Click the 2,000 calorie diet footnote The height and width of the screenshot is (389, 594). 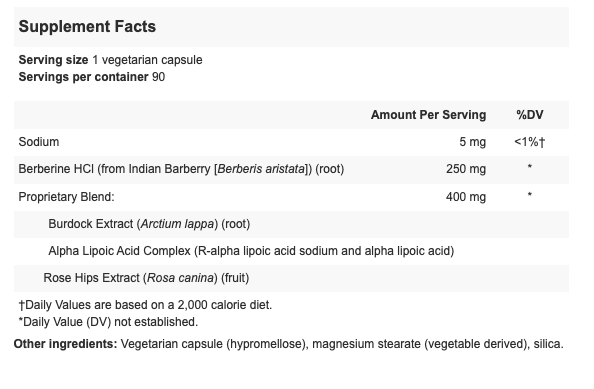pos(145,305)
